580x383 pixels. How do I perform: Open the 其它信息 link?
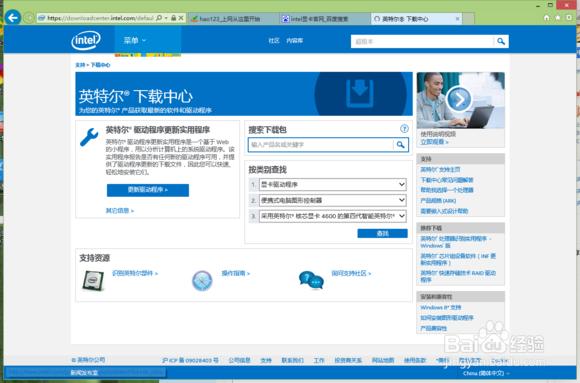coord(119,211)
